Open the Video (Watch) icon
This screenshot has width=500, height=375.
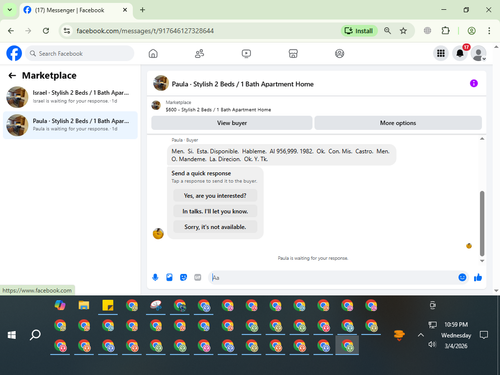point(246,53)
